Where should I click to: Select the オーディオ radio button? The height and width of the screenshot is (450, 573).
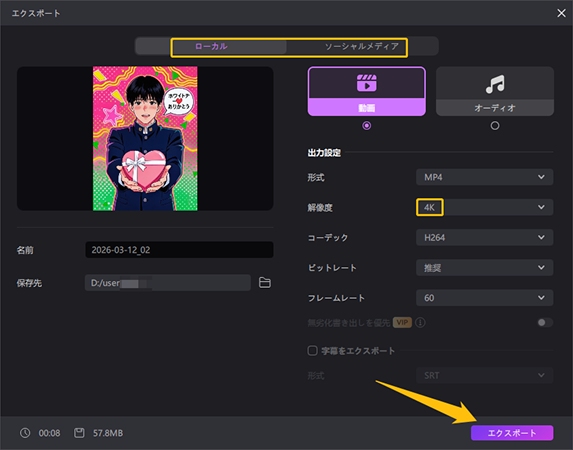pos(495,126)
